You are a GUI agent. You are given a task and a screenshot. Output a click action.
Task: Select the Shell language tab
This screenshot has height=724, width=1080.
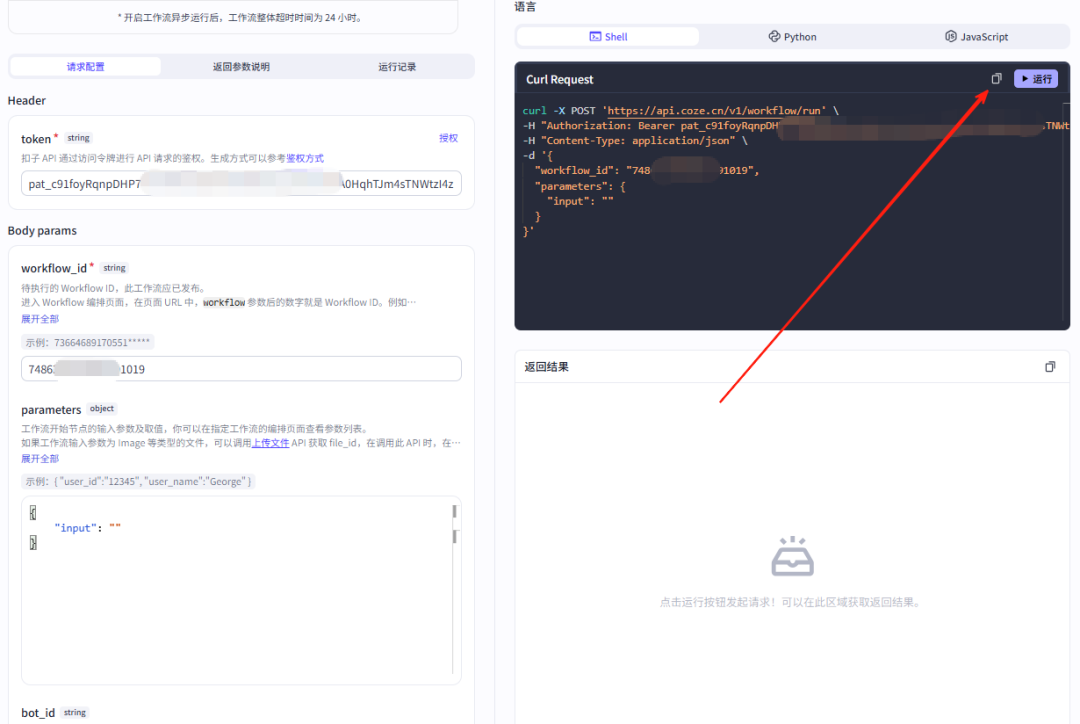click(608, 37)
